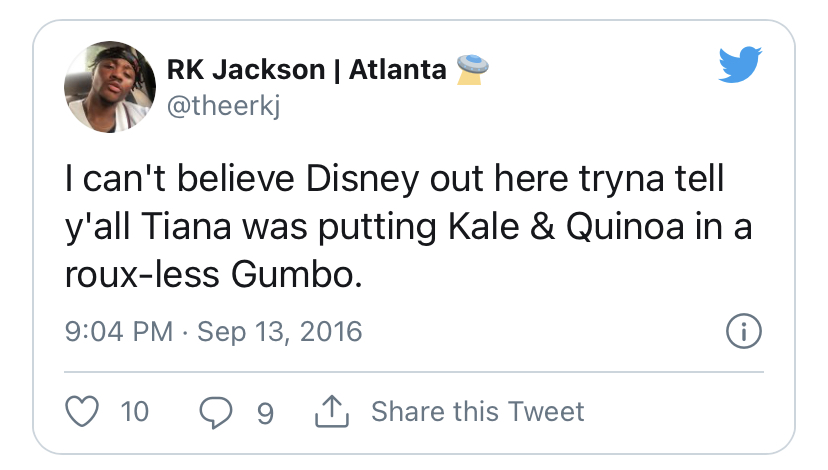Open RK Jackson's profile avatar photo

[107, 88]
